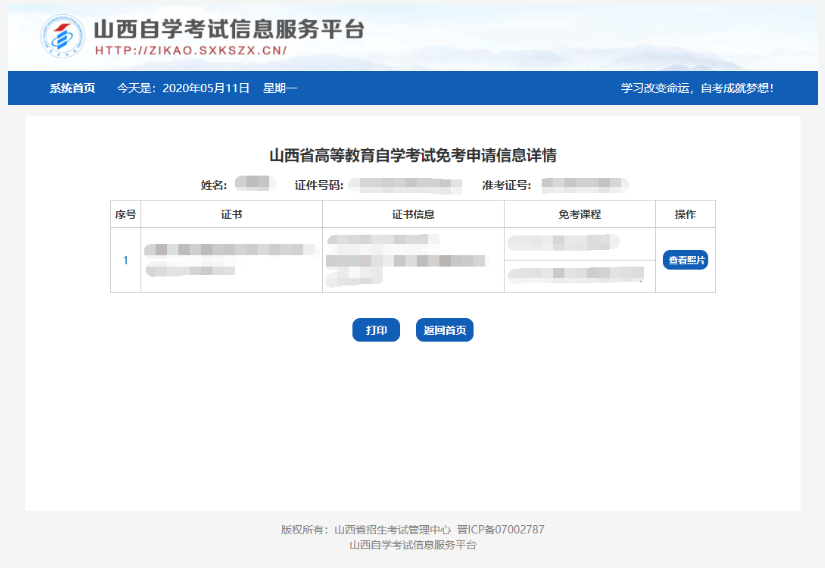Select the date text 2020年05月11日
Image resolution: width=825 pixels, height=568 pixels.
[x=206, y=88]
